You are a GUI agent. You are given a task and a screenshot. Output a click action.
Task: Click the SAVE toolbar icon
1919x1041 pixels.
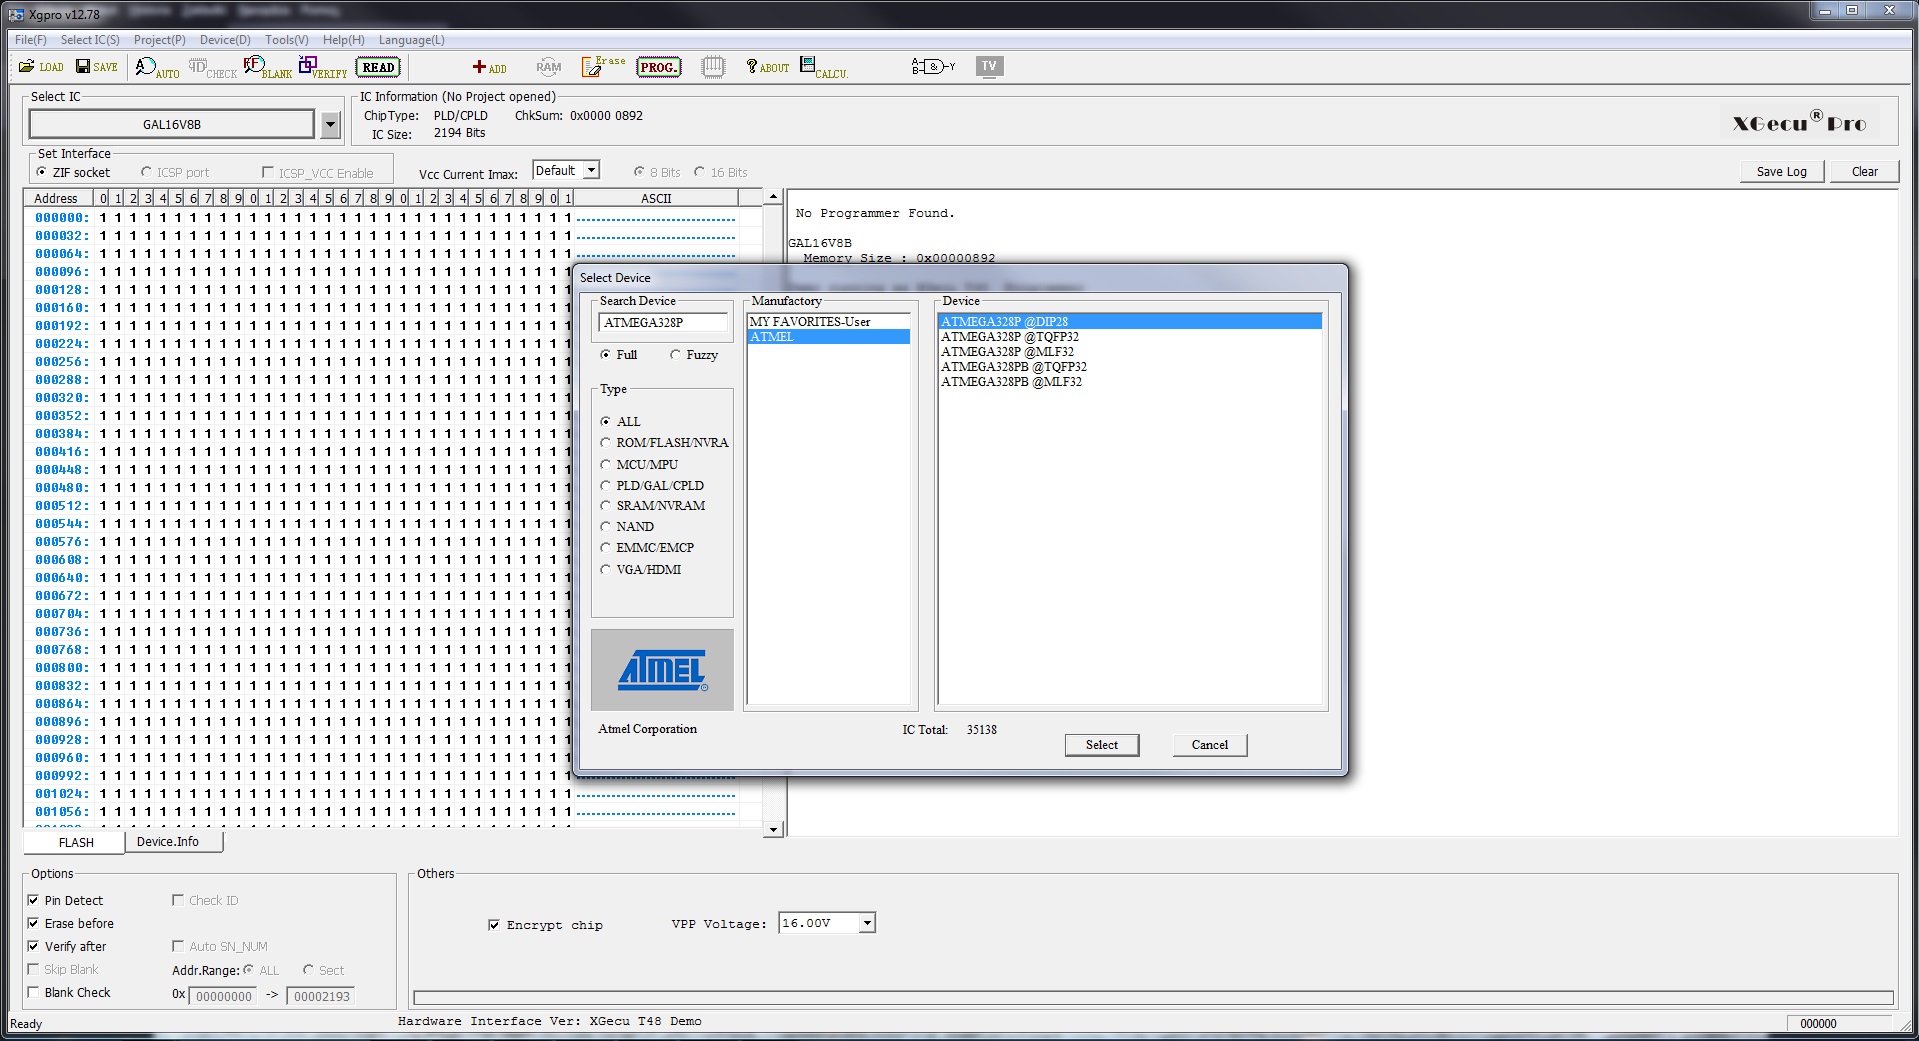click(x=97, y=67)
